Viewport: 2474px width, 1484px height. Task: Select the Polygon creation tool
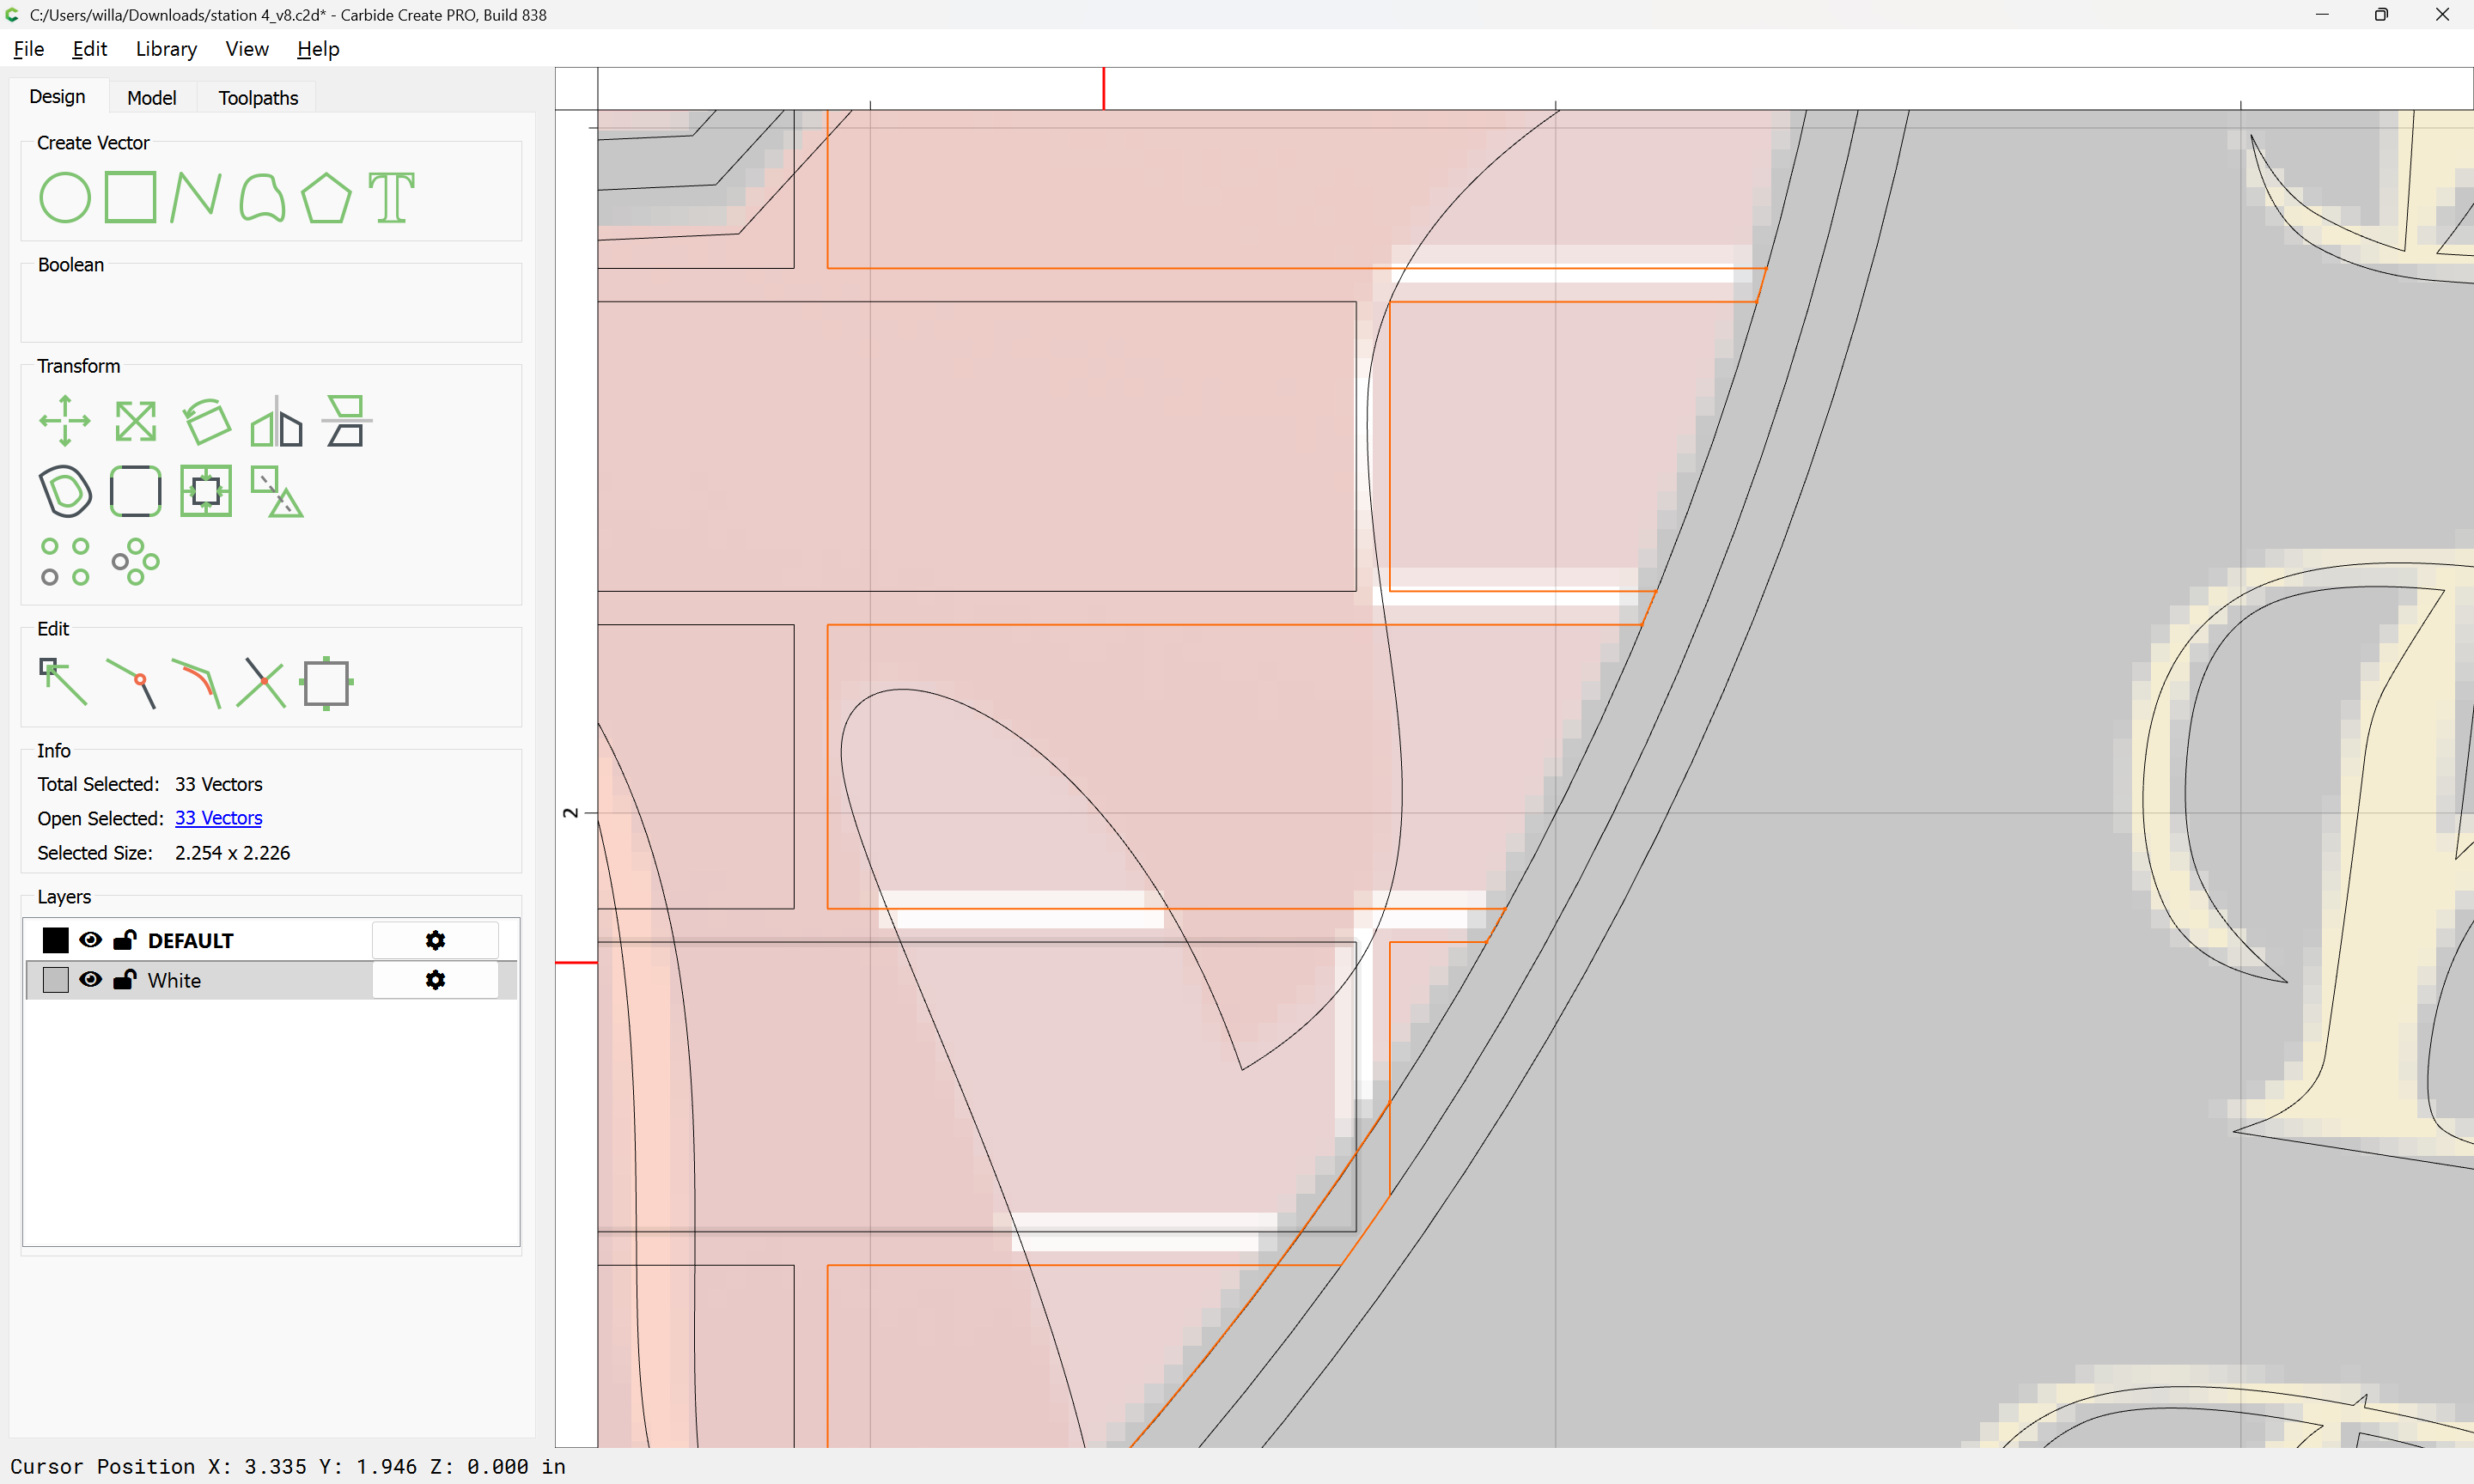click(326, 197)
